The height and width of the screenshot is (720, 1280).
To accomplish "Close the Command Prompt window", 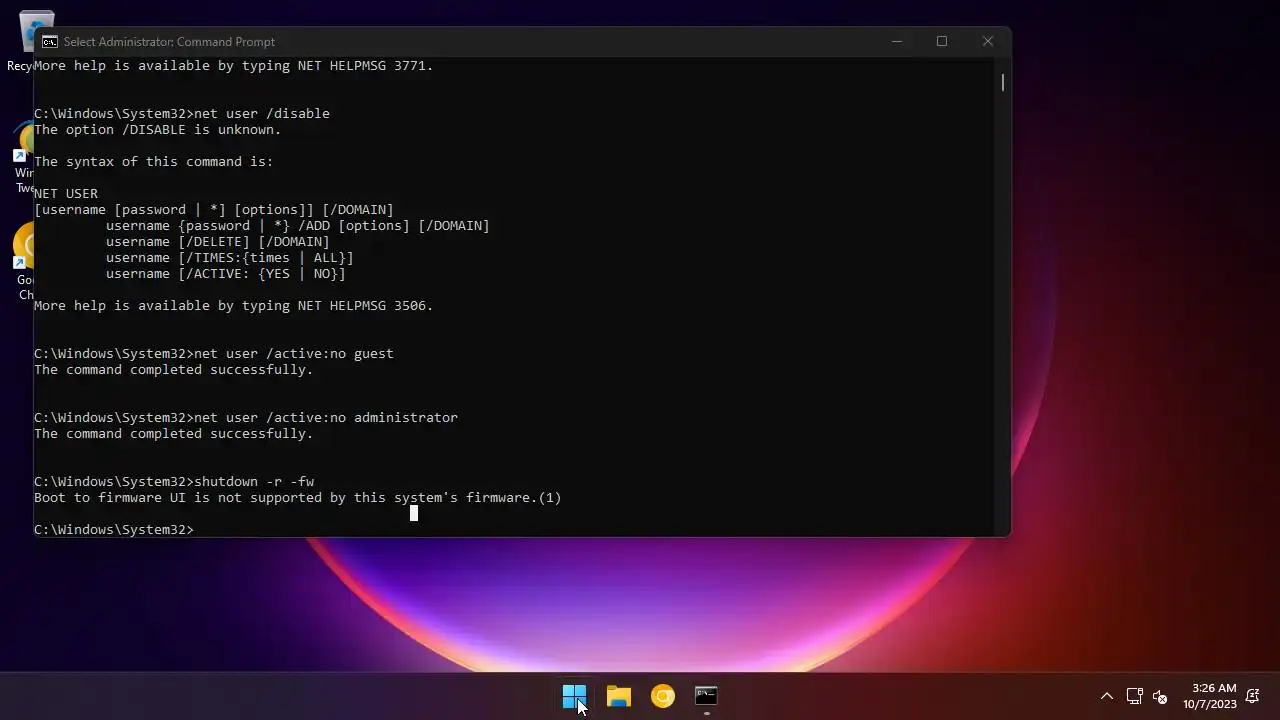I will point(988,41).
